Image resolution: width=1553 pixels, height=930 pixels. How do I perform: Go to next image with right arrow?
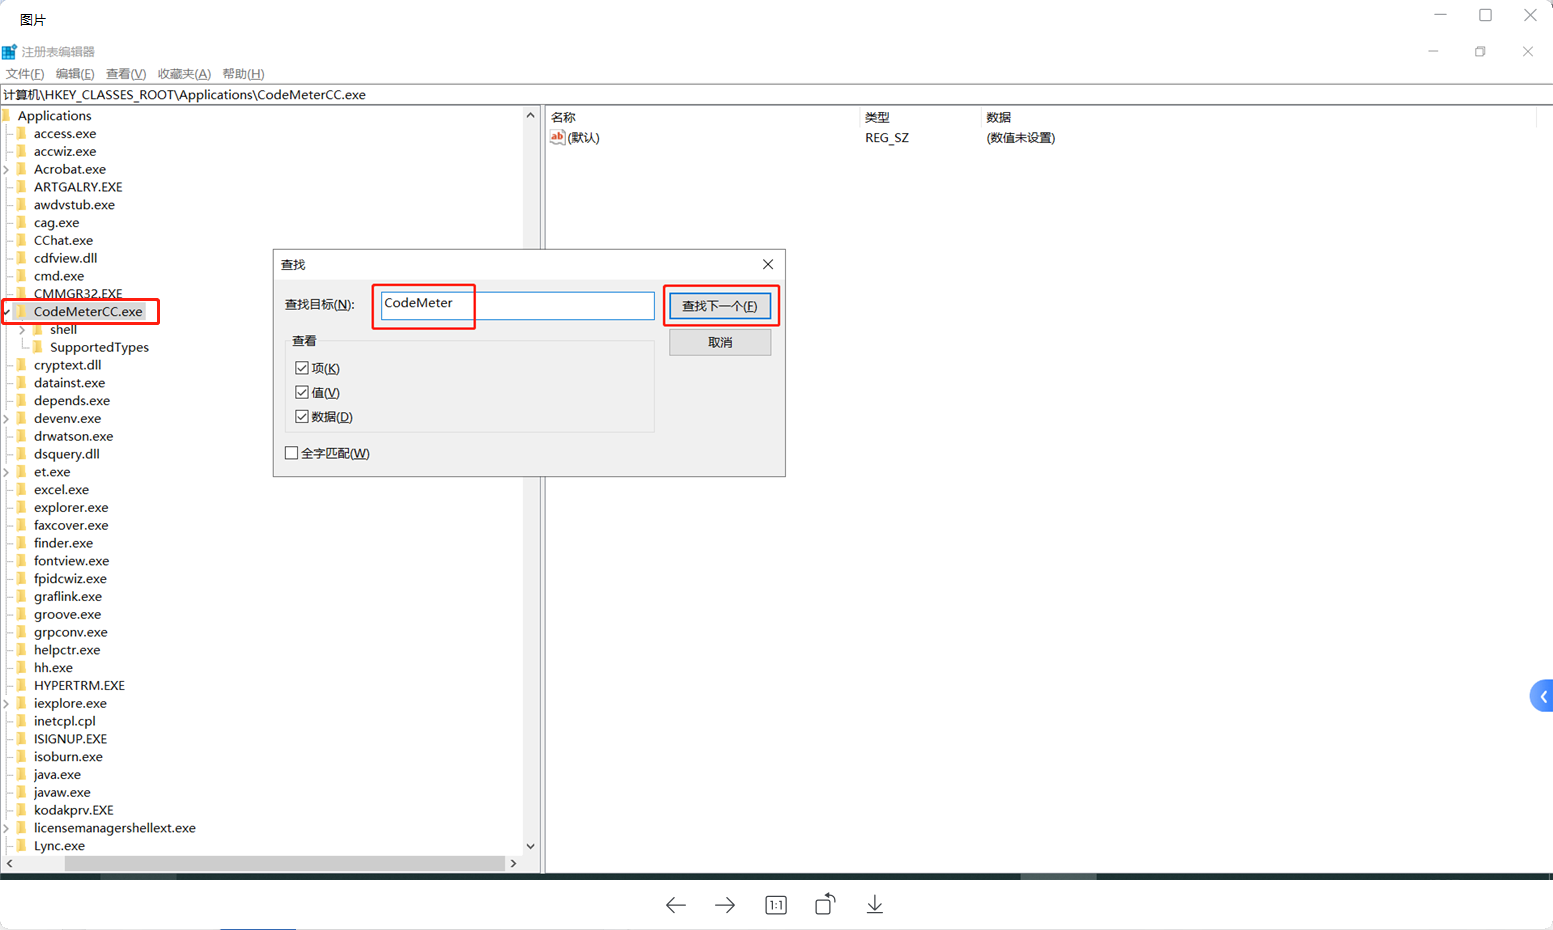725,905
